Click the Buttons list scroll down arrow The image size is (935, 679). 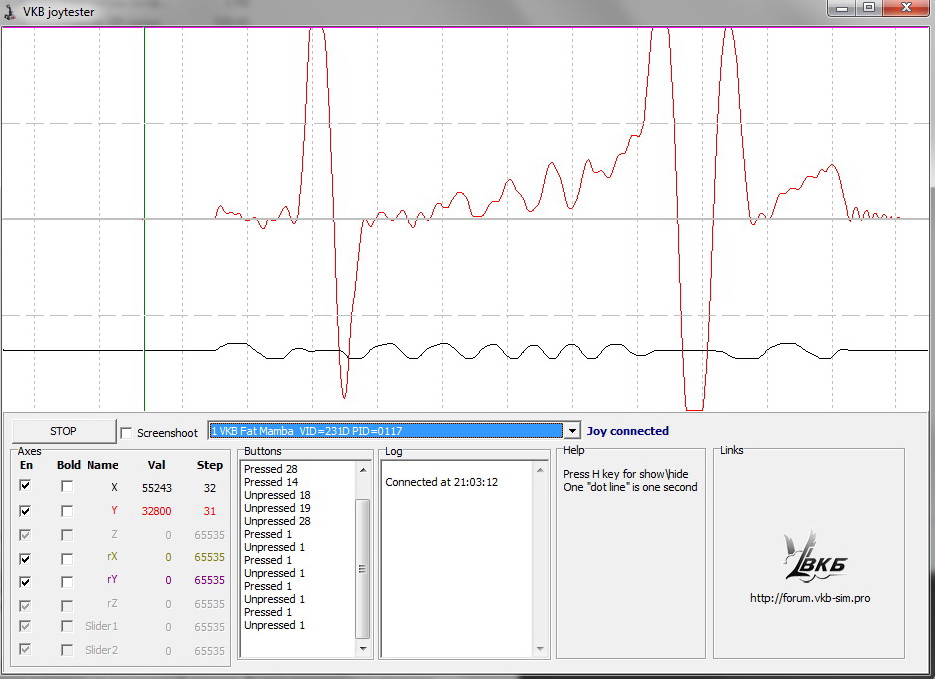(x=363, y=649)
